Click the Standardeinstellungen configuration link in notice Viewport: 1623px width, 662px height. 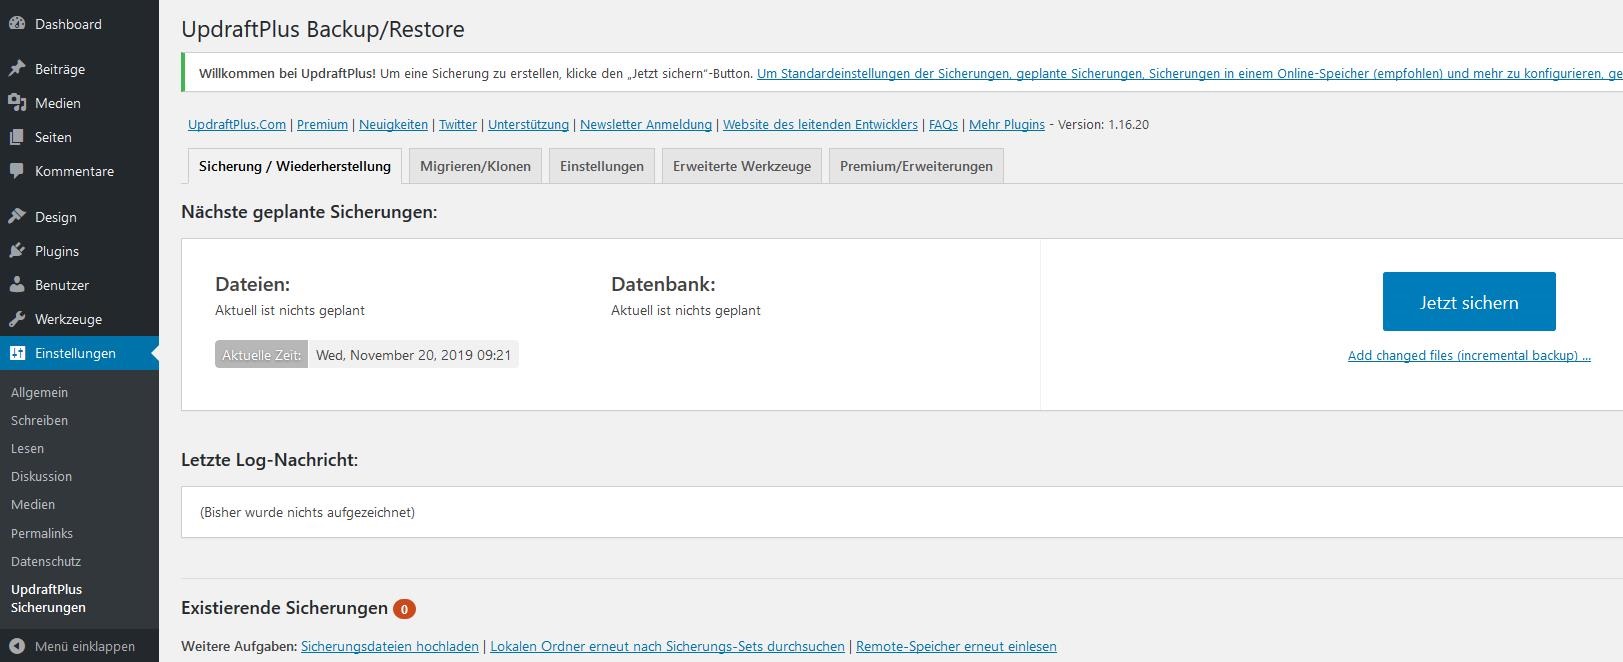coord(1190,73)
